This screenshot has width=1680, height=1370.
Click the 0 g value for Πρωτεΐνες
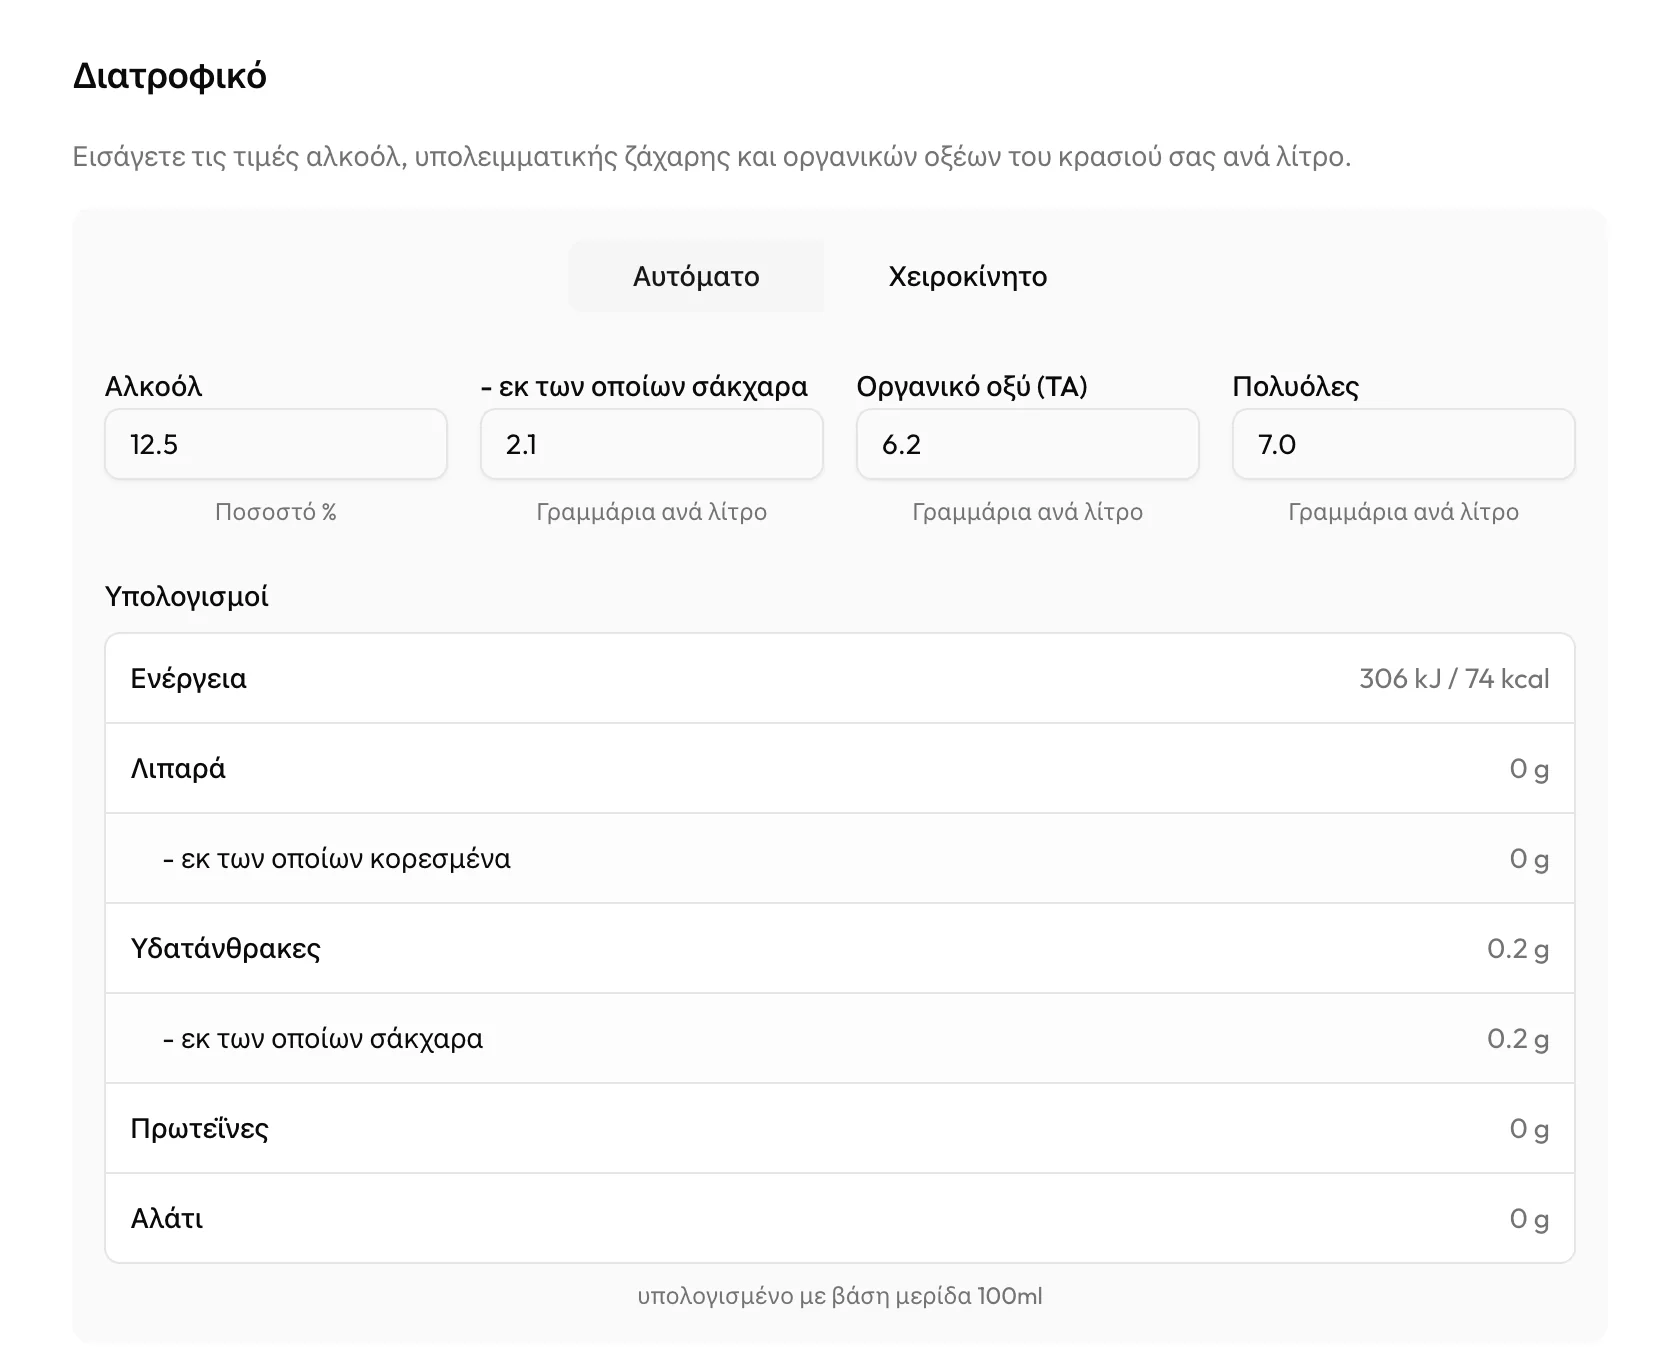coord(1529,1129)
